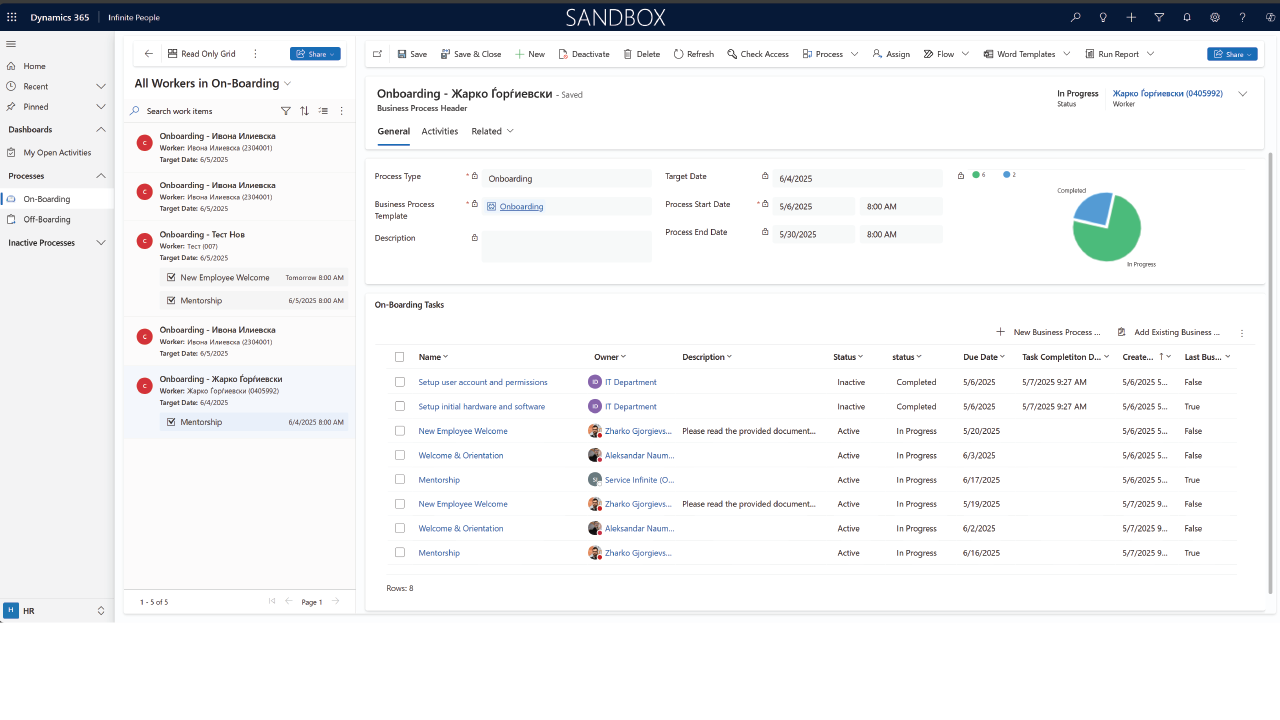Open record in new window icon
Viewport: 1280px width, 720px height.
tap(378, 54)
